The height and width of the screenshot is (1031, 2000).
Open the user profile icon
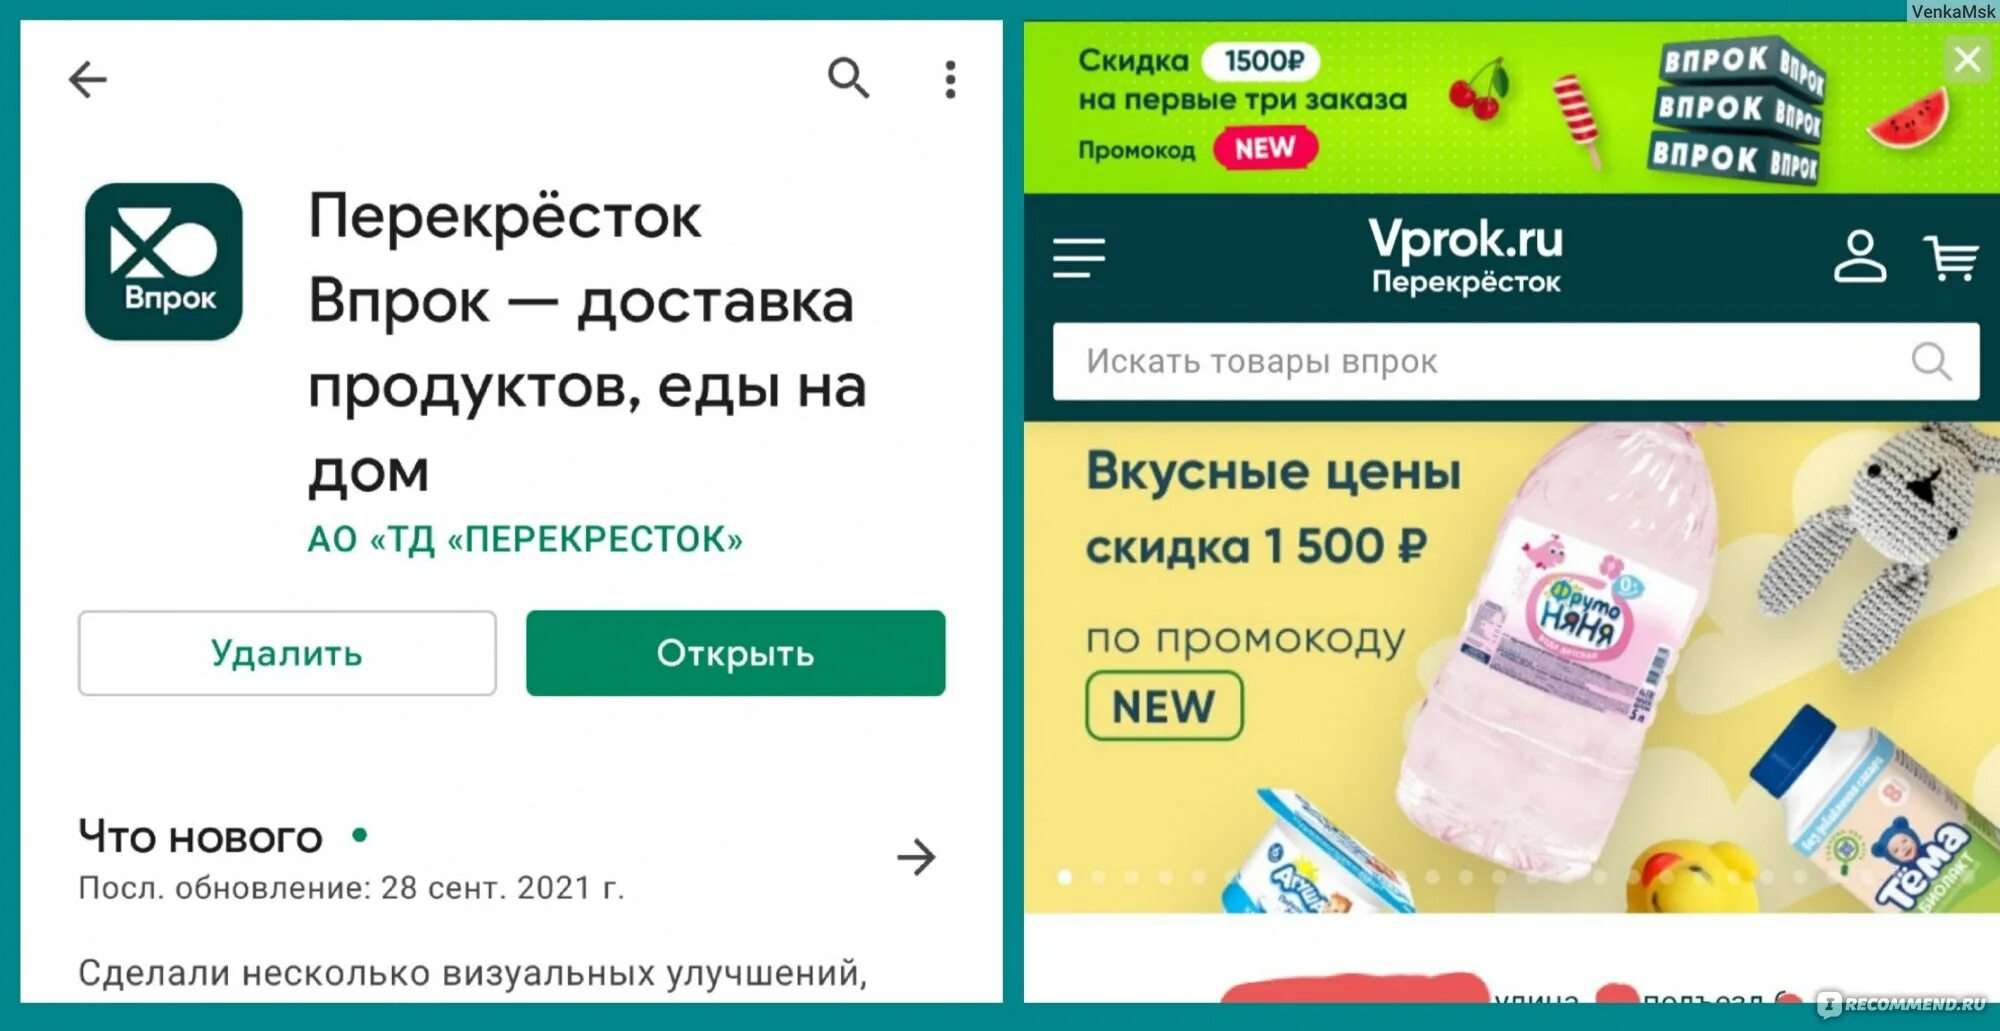point(1859,257)
